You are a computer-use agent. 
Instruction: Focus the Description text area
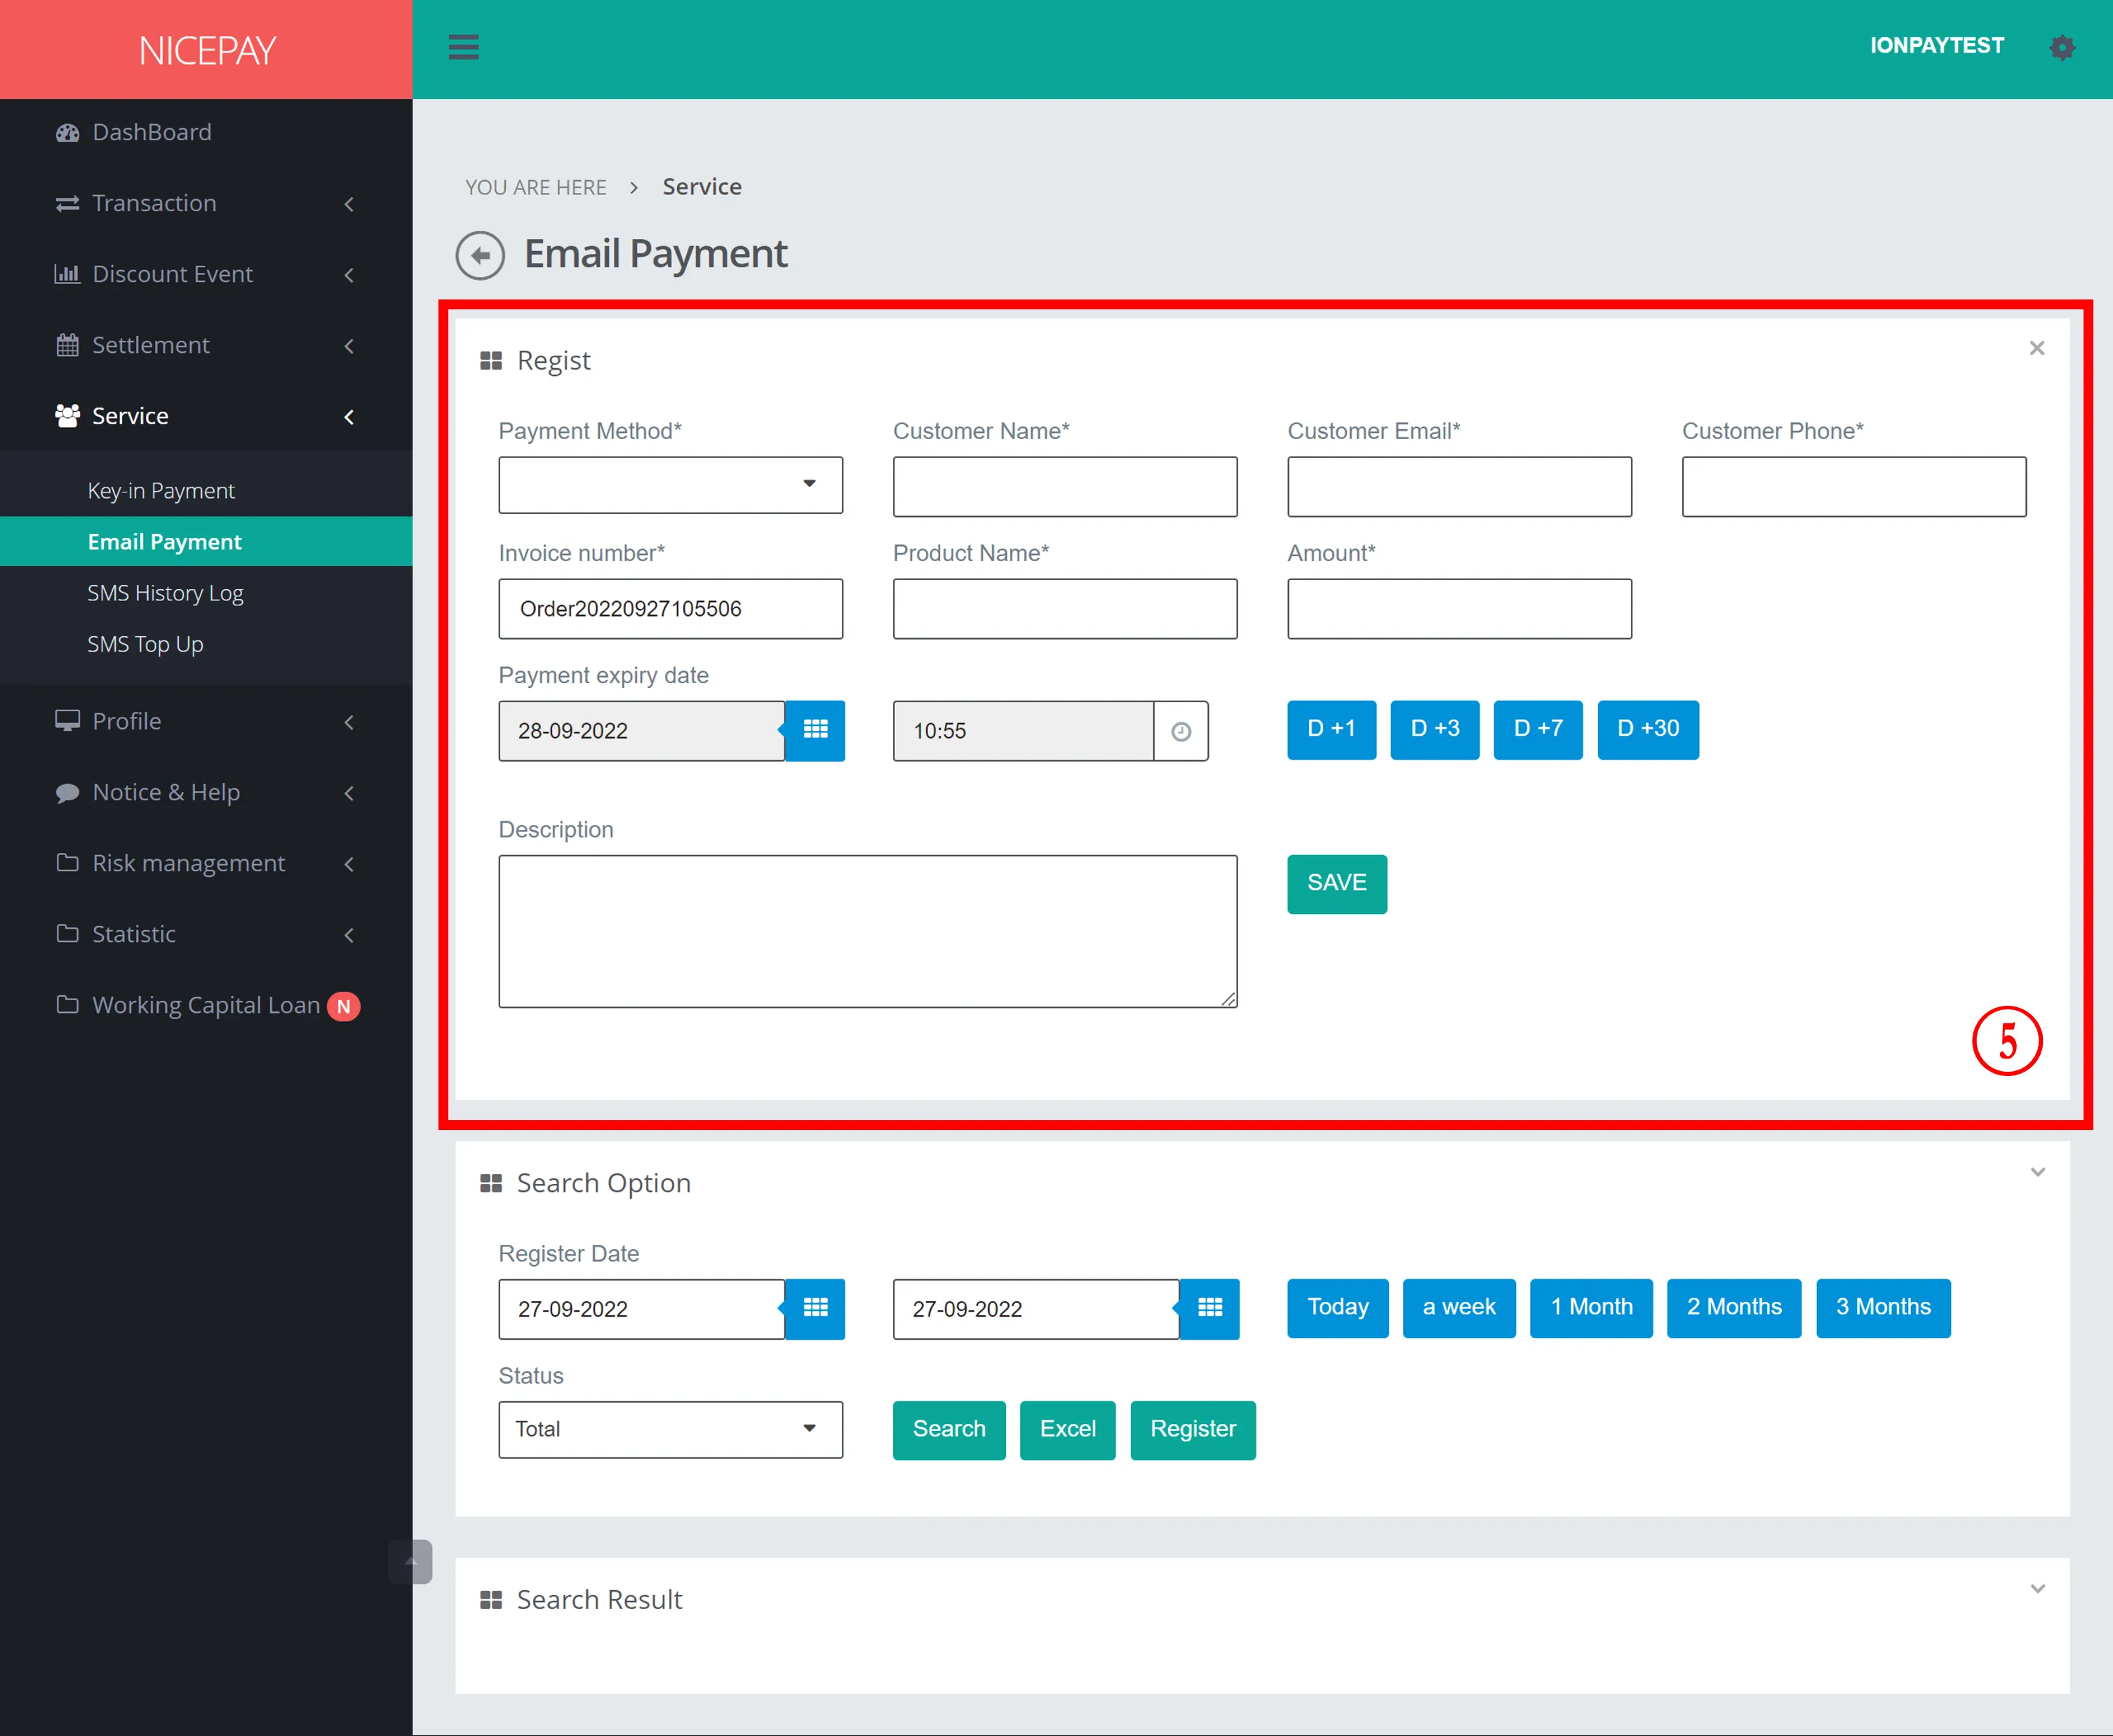[x=868, y=931]
